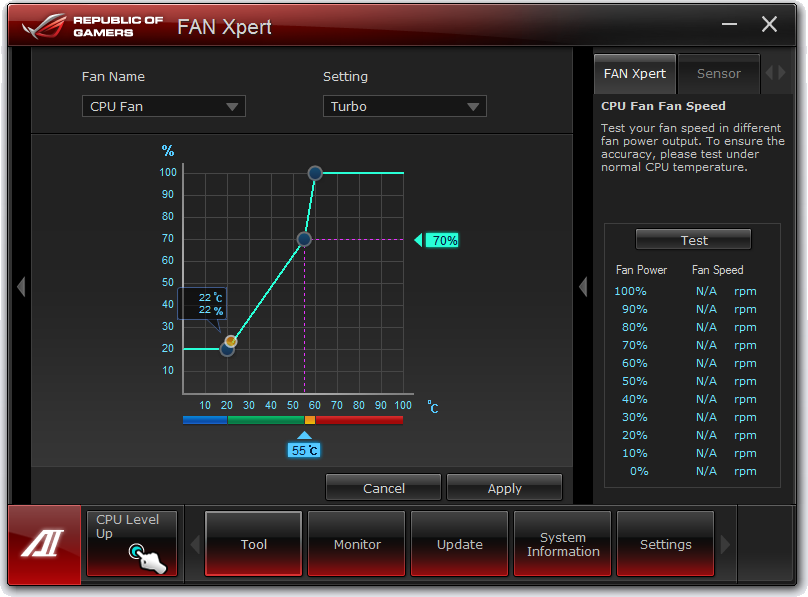This screenshot has height=597, width=808.
Task: Click the Apply button
Action: 504,488
